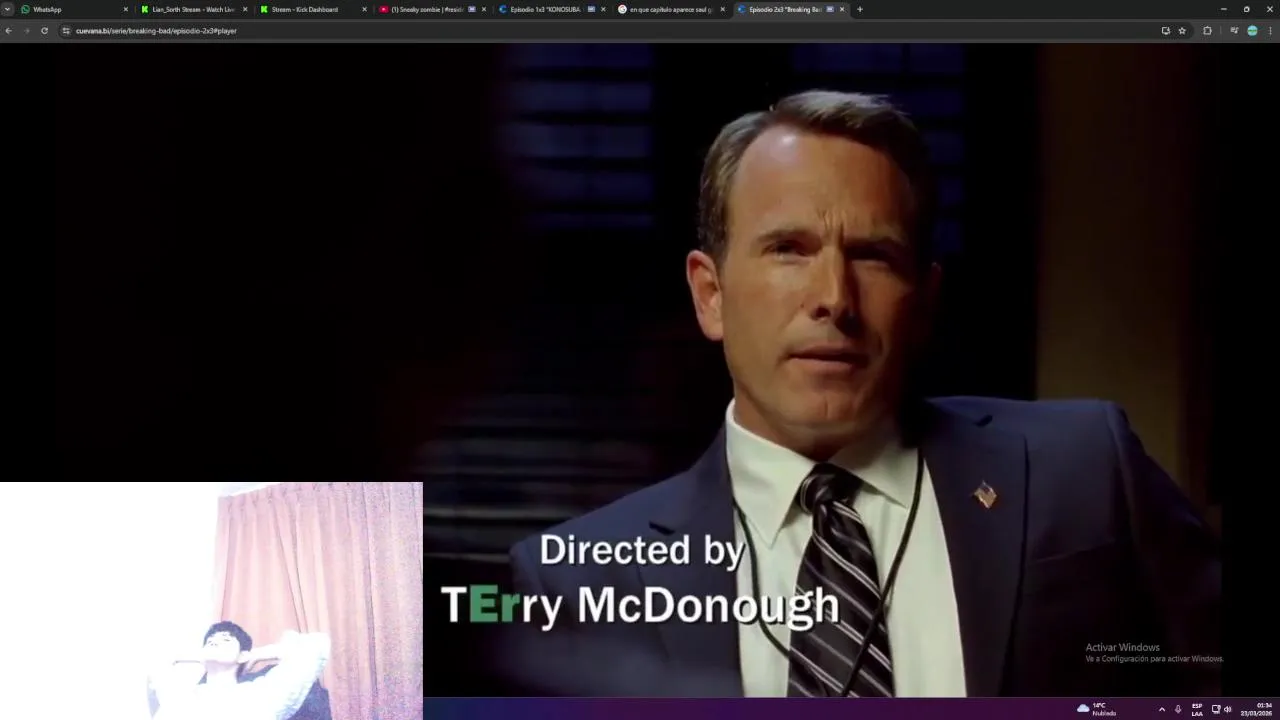Close the KONOSUBA tab
The image size is (1280, 720).
[x=603, y=9]
